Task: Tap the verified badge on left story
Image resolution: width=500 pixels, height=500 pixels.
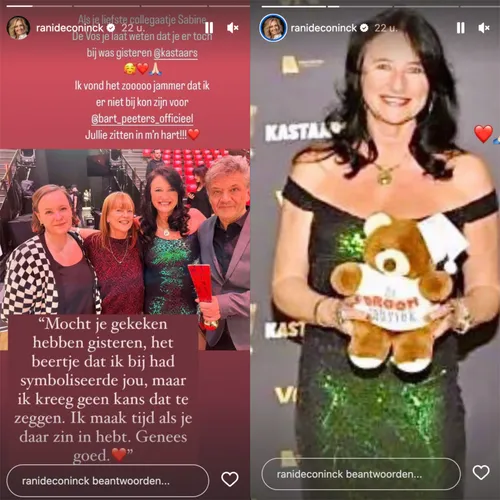Action: tap(111, 28)
